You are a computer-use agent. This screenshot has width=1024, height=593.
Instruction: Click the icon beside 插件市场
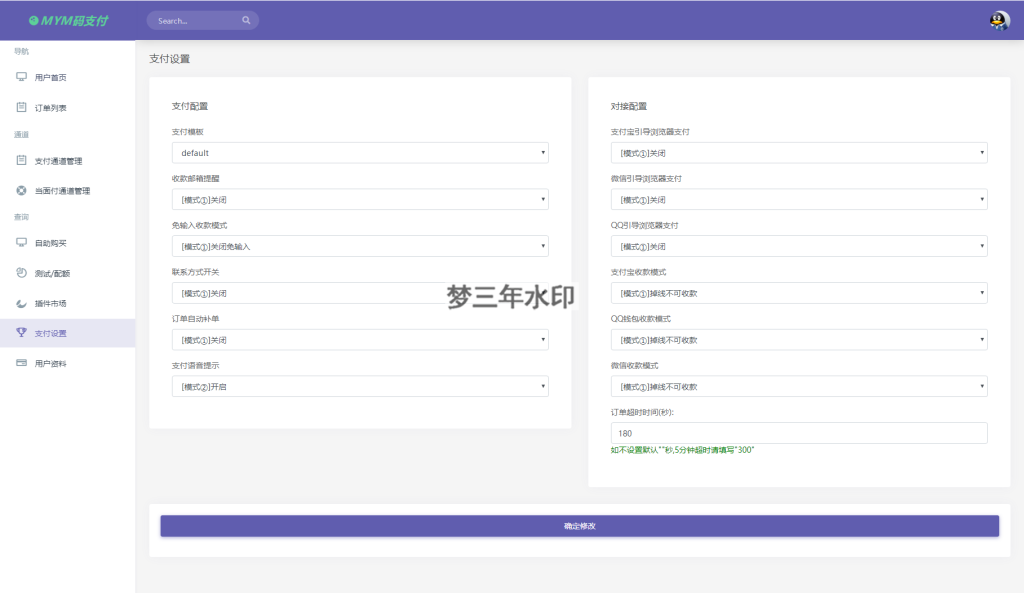click(22, 303)
